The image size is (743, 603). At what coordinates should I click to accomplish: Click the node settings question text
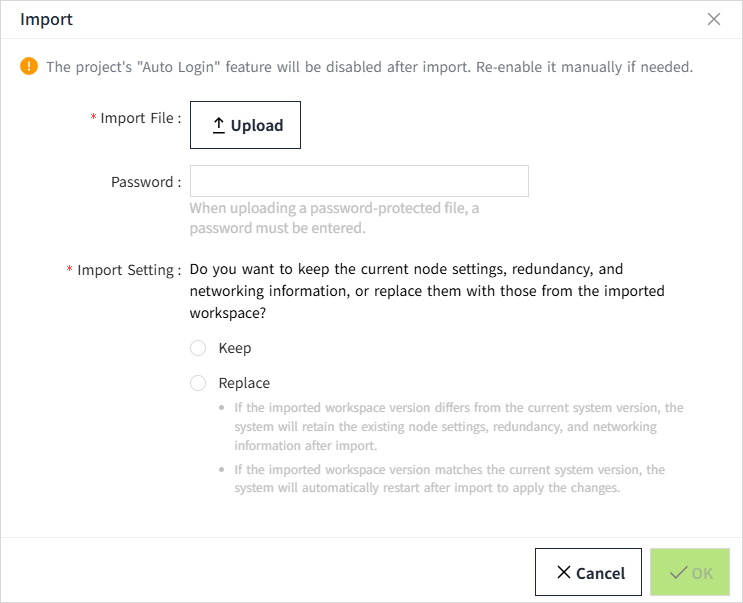tap(427, 291)
